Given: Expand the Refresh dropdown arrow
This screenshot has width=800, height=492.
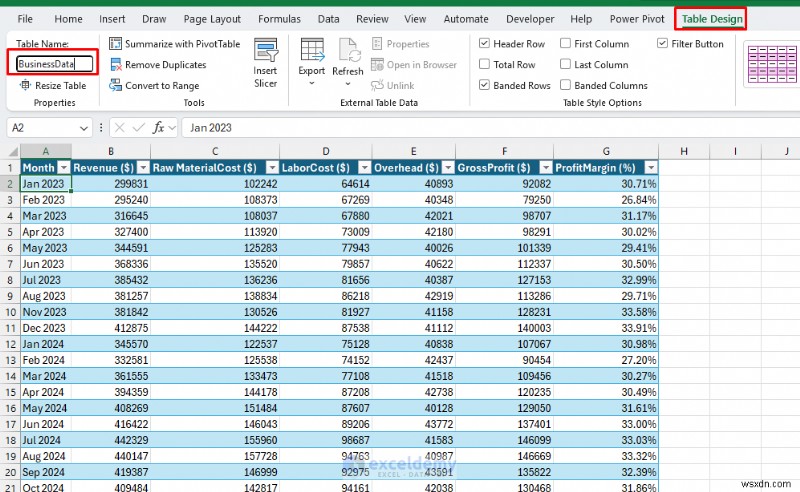Looking at the screenshot, I should coord(348,84).
